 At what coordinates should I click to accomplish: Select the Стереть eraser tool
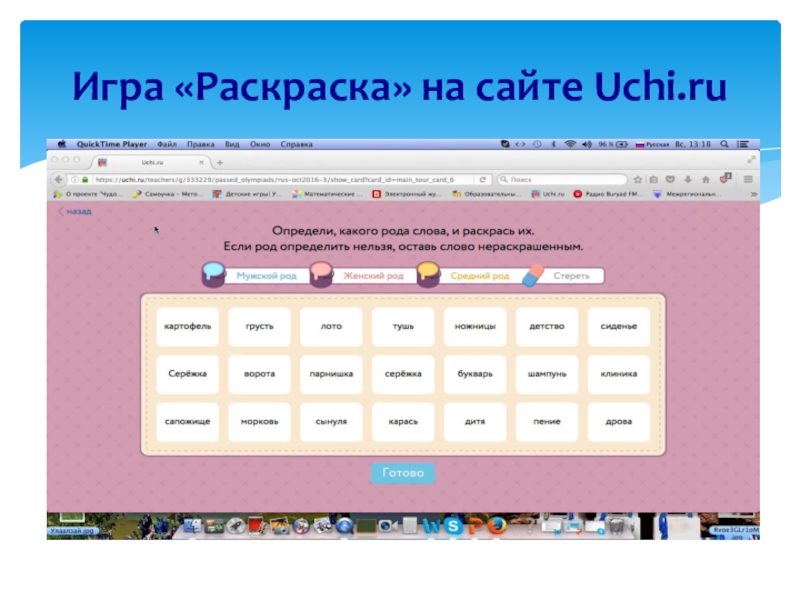(x=534, y=275)
